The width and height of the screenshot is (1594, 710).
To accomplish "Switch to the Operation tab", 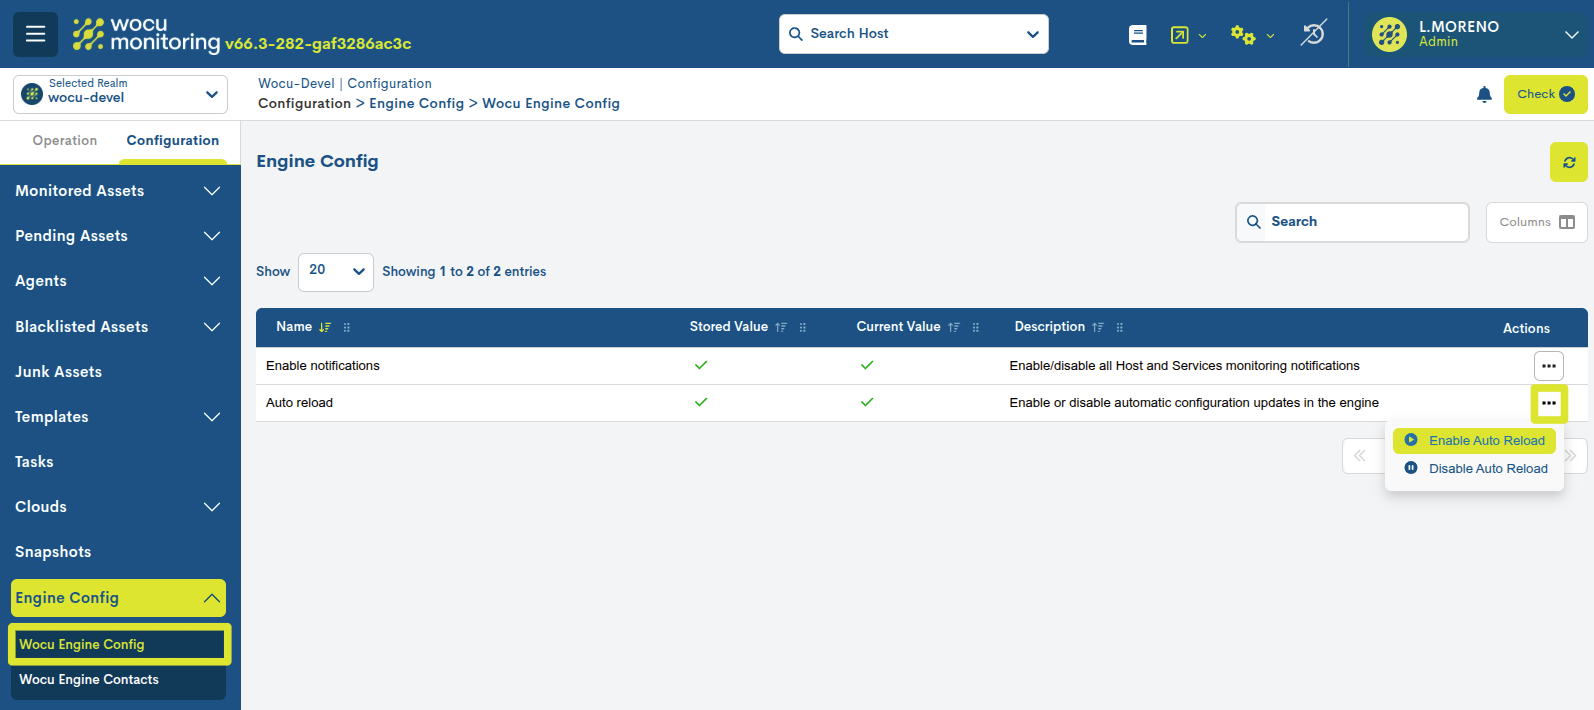I will (x=65, y=141).
